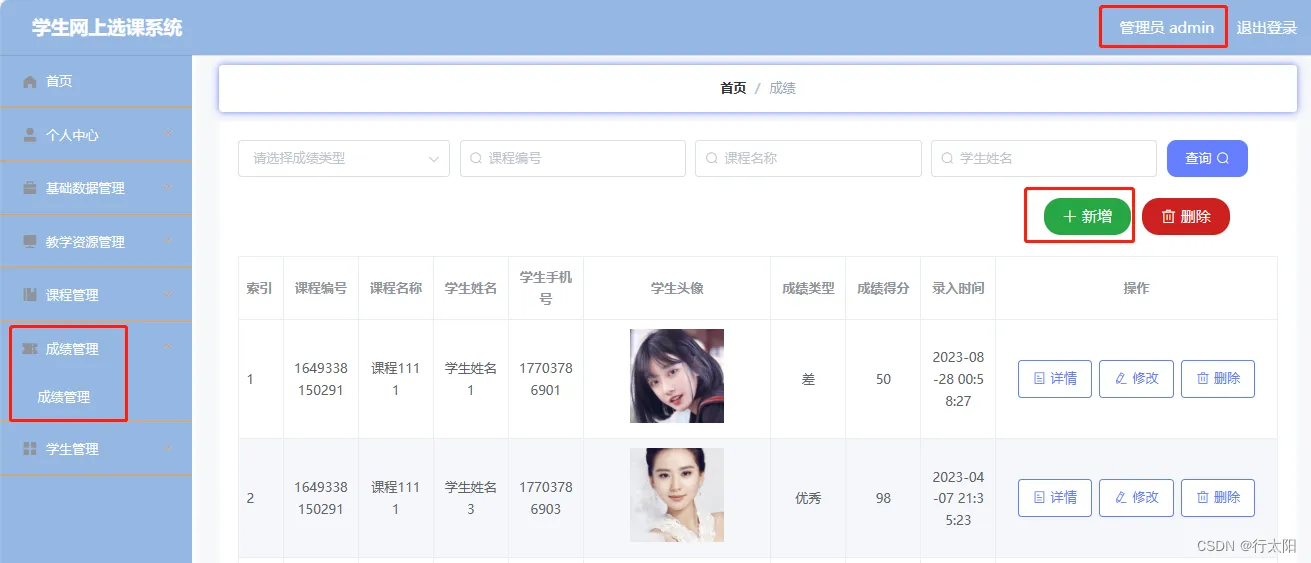Click phone number 17703786901
Screen dimensions: 1311x563
click(546, 379)
